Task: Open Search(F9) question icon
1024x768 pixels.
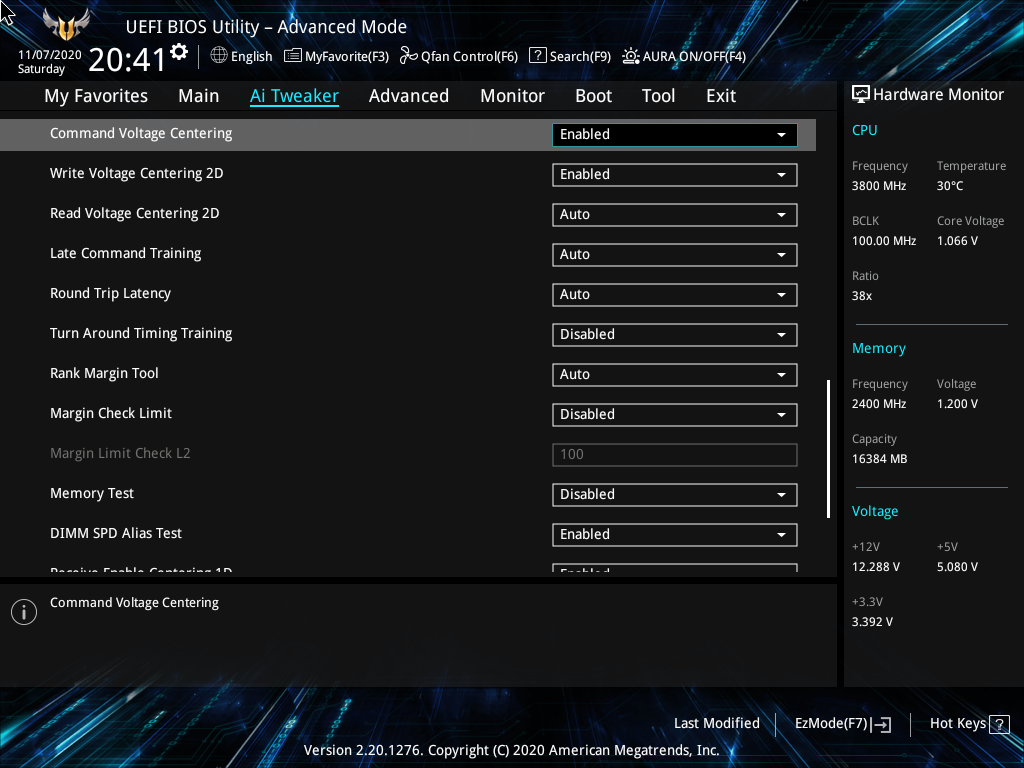Action: click(537, 56)
